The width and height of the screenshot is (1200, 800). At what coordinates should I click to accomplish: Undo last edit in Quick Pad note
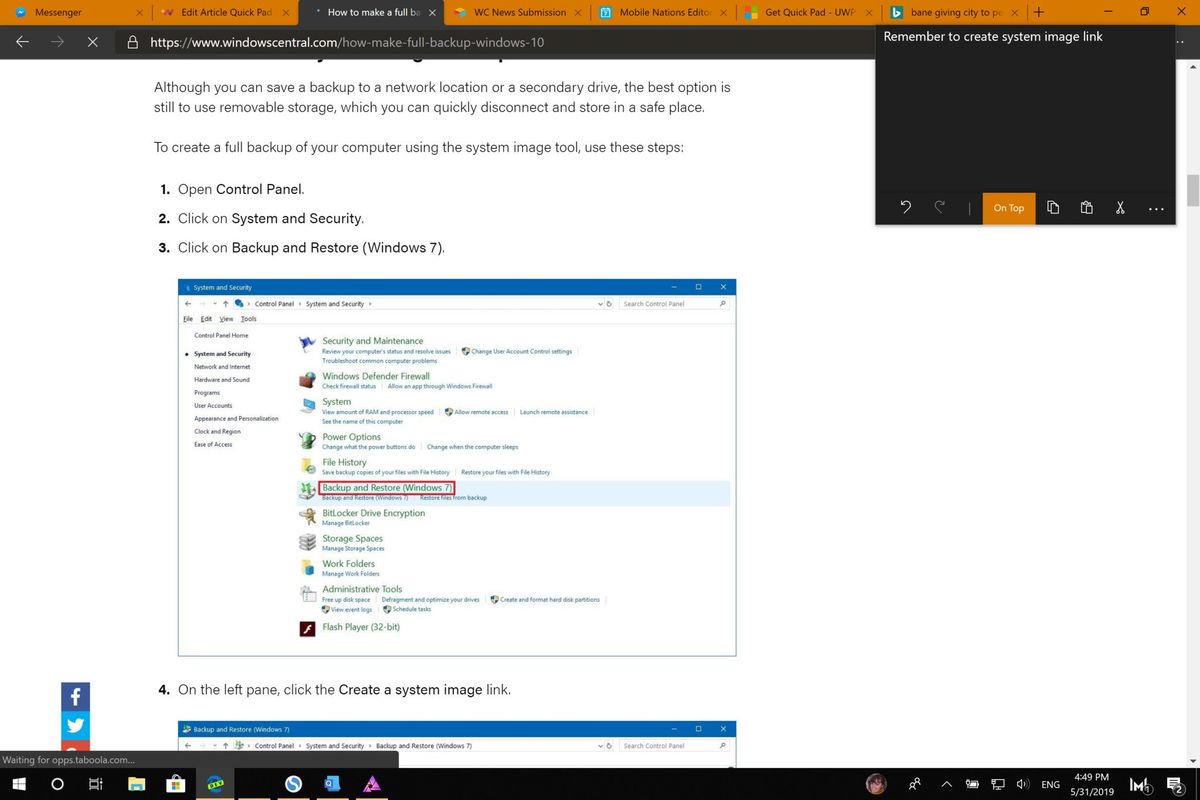[905, 207]
